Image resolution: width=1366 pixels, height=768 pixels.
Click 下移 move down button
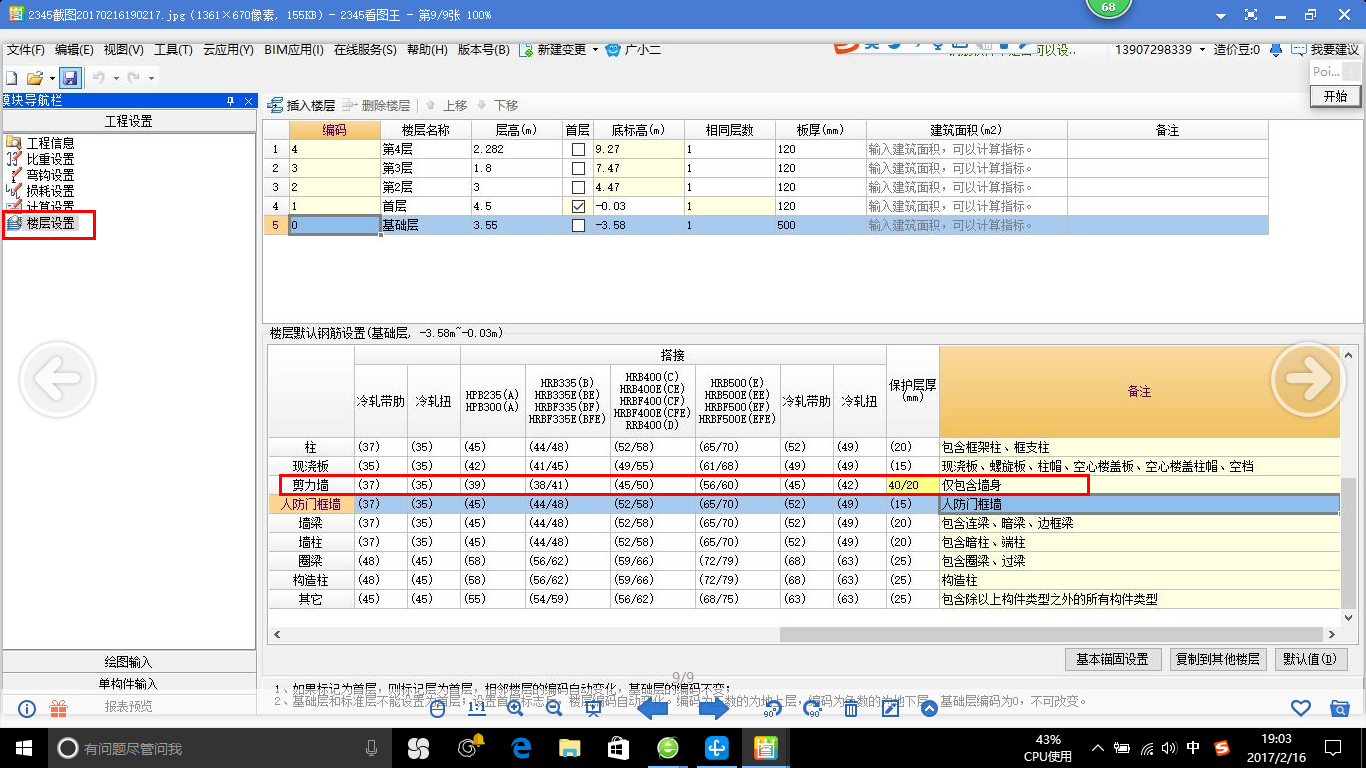coord(497,105)
